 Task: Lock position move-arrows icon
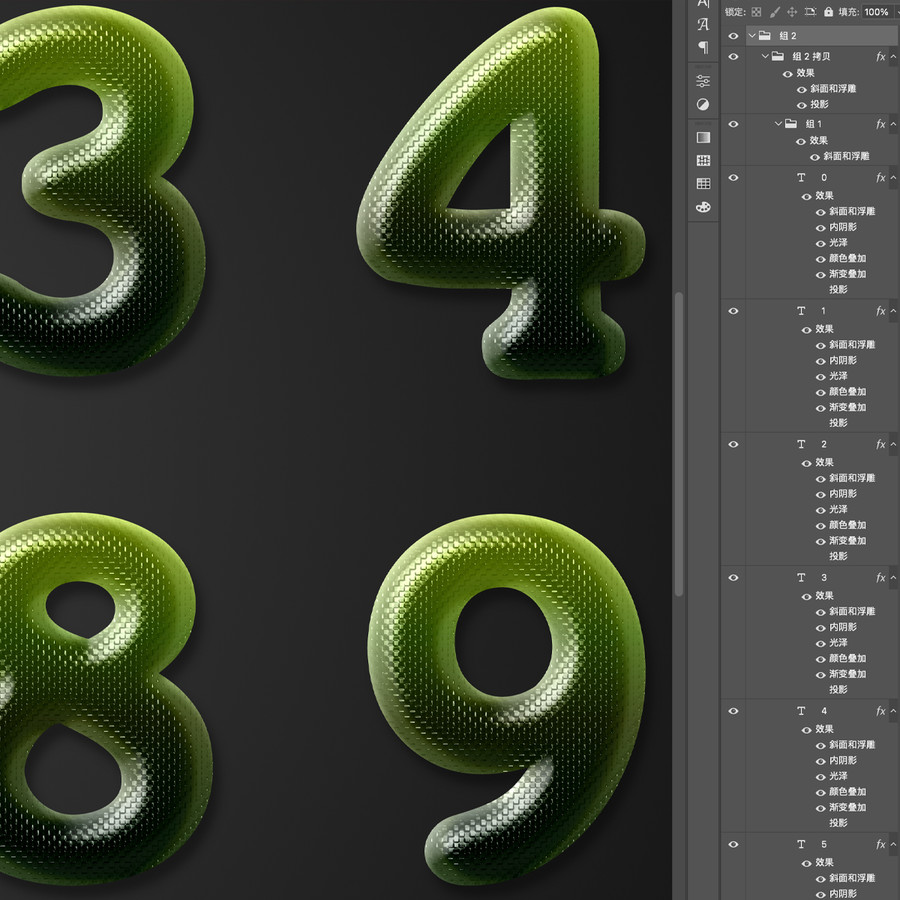tap(792, 12)
